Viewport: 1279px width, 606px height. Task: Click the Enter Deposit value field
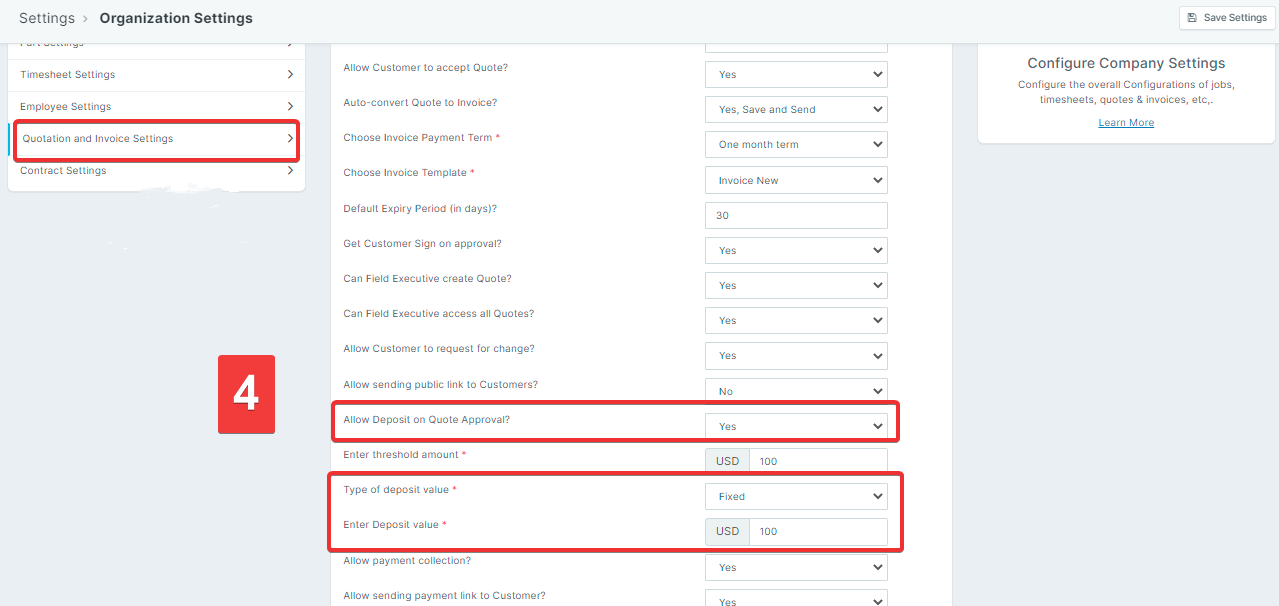click(817, 532)
